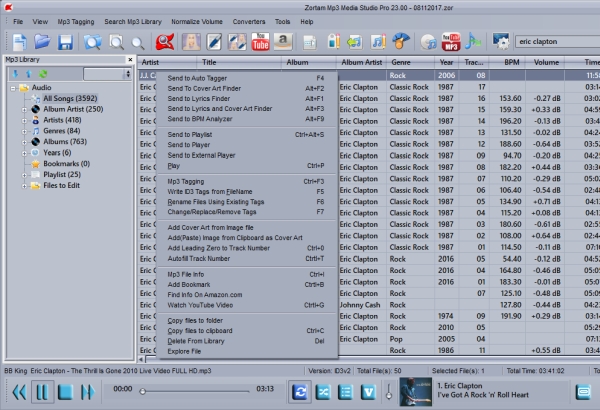The image size is (600, 410).
Task: Sort by the Genre column header
Action: [x=410, y=62]
